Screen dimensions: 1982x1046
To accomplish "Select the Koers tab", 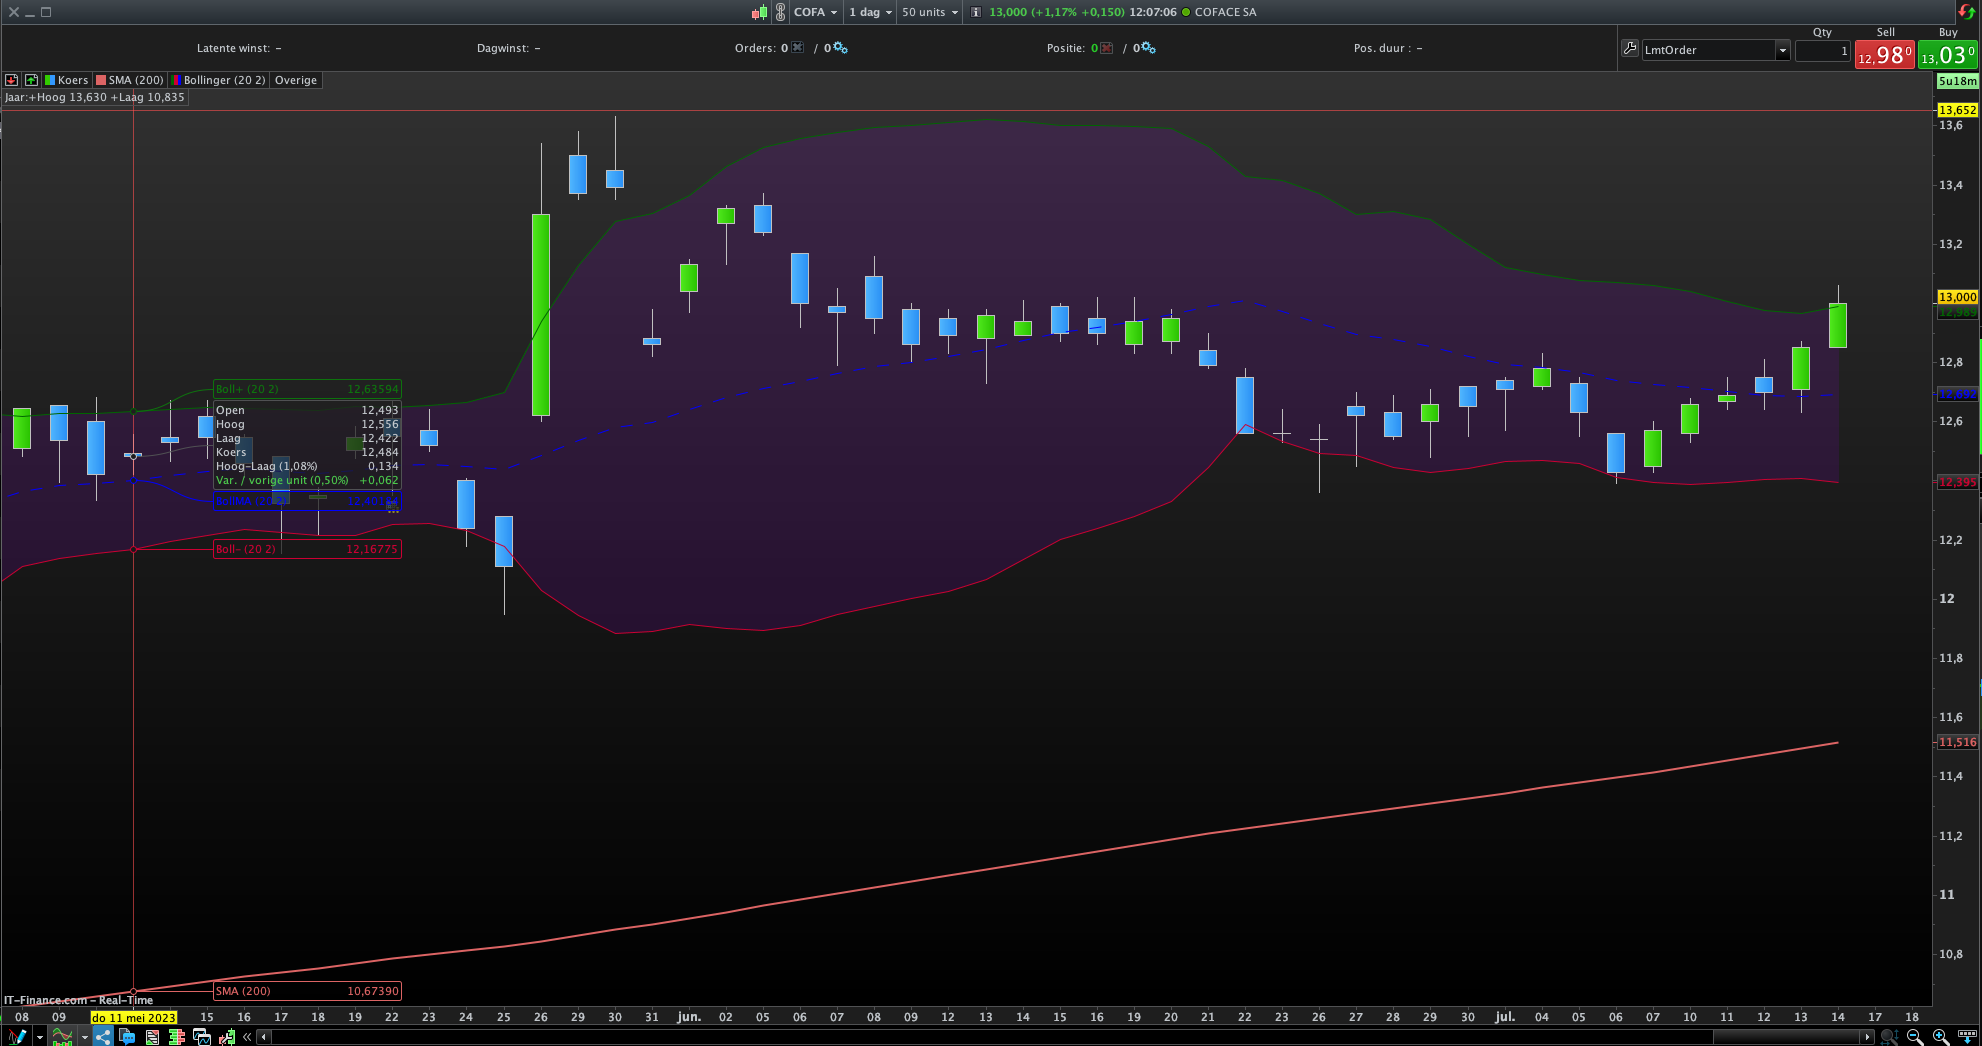I will click(x=67, y=80).
